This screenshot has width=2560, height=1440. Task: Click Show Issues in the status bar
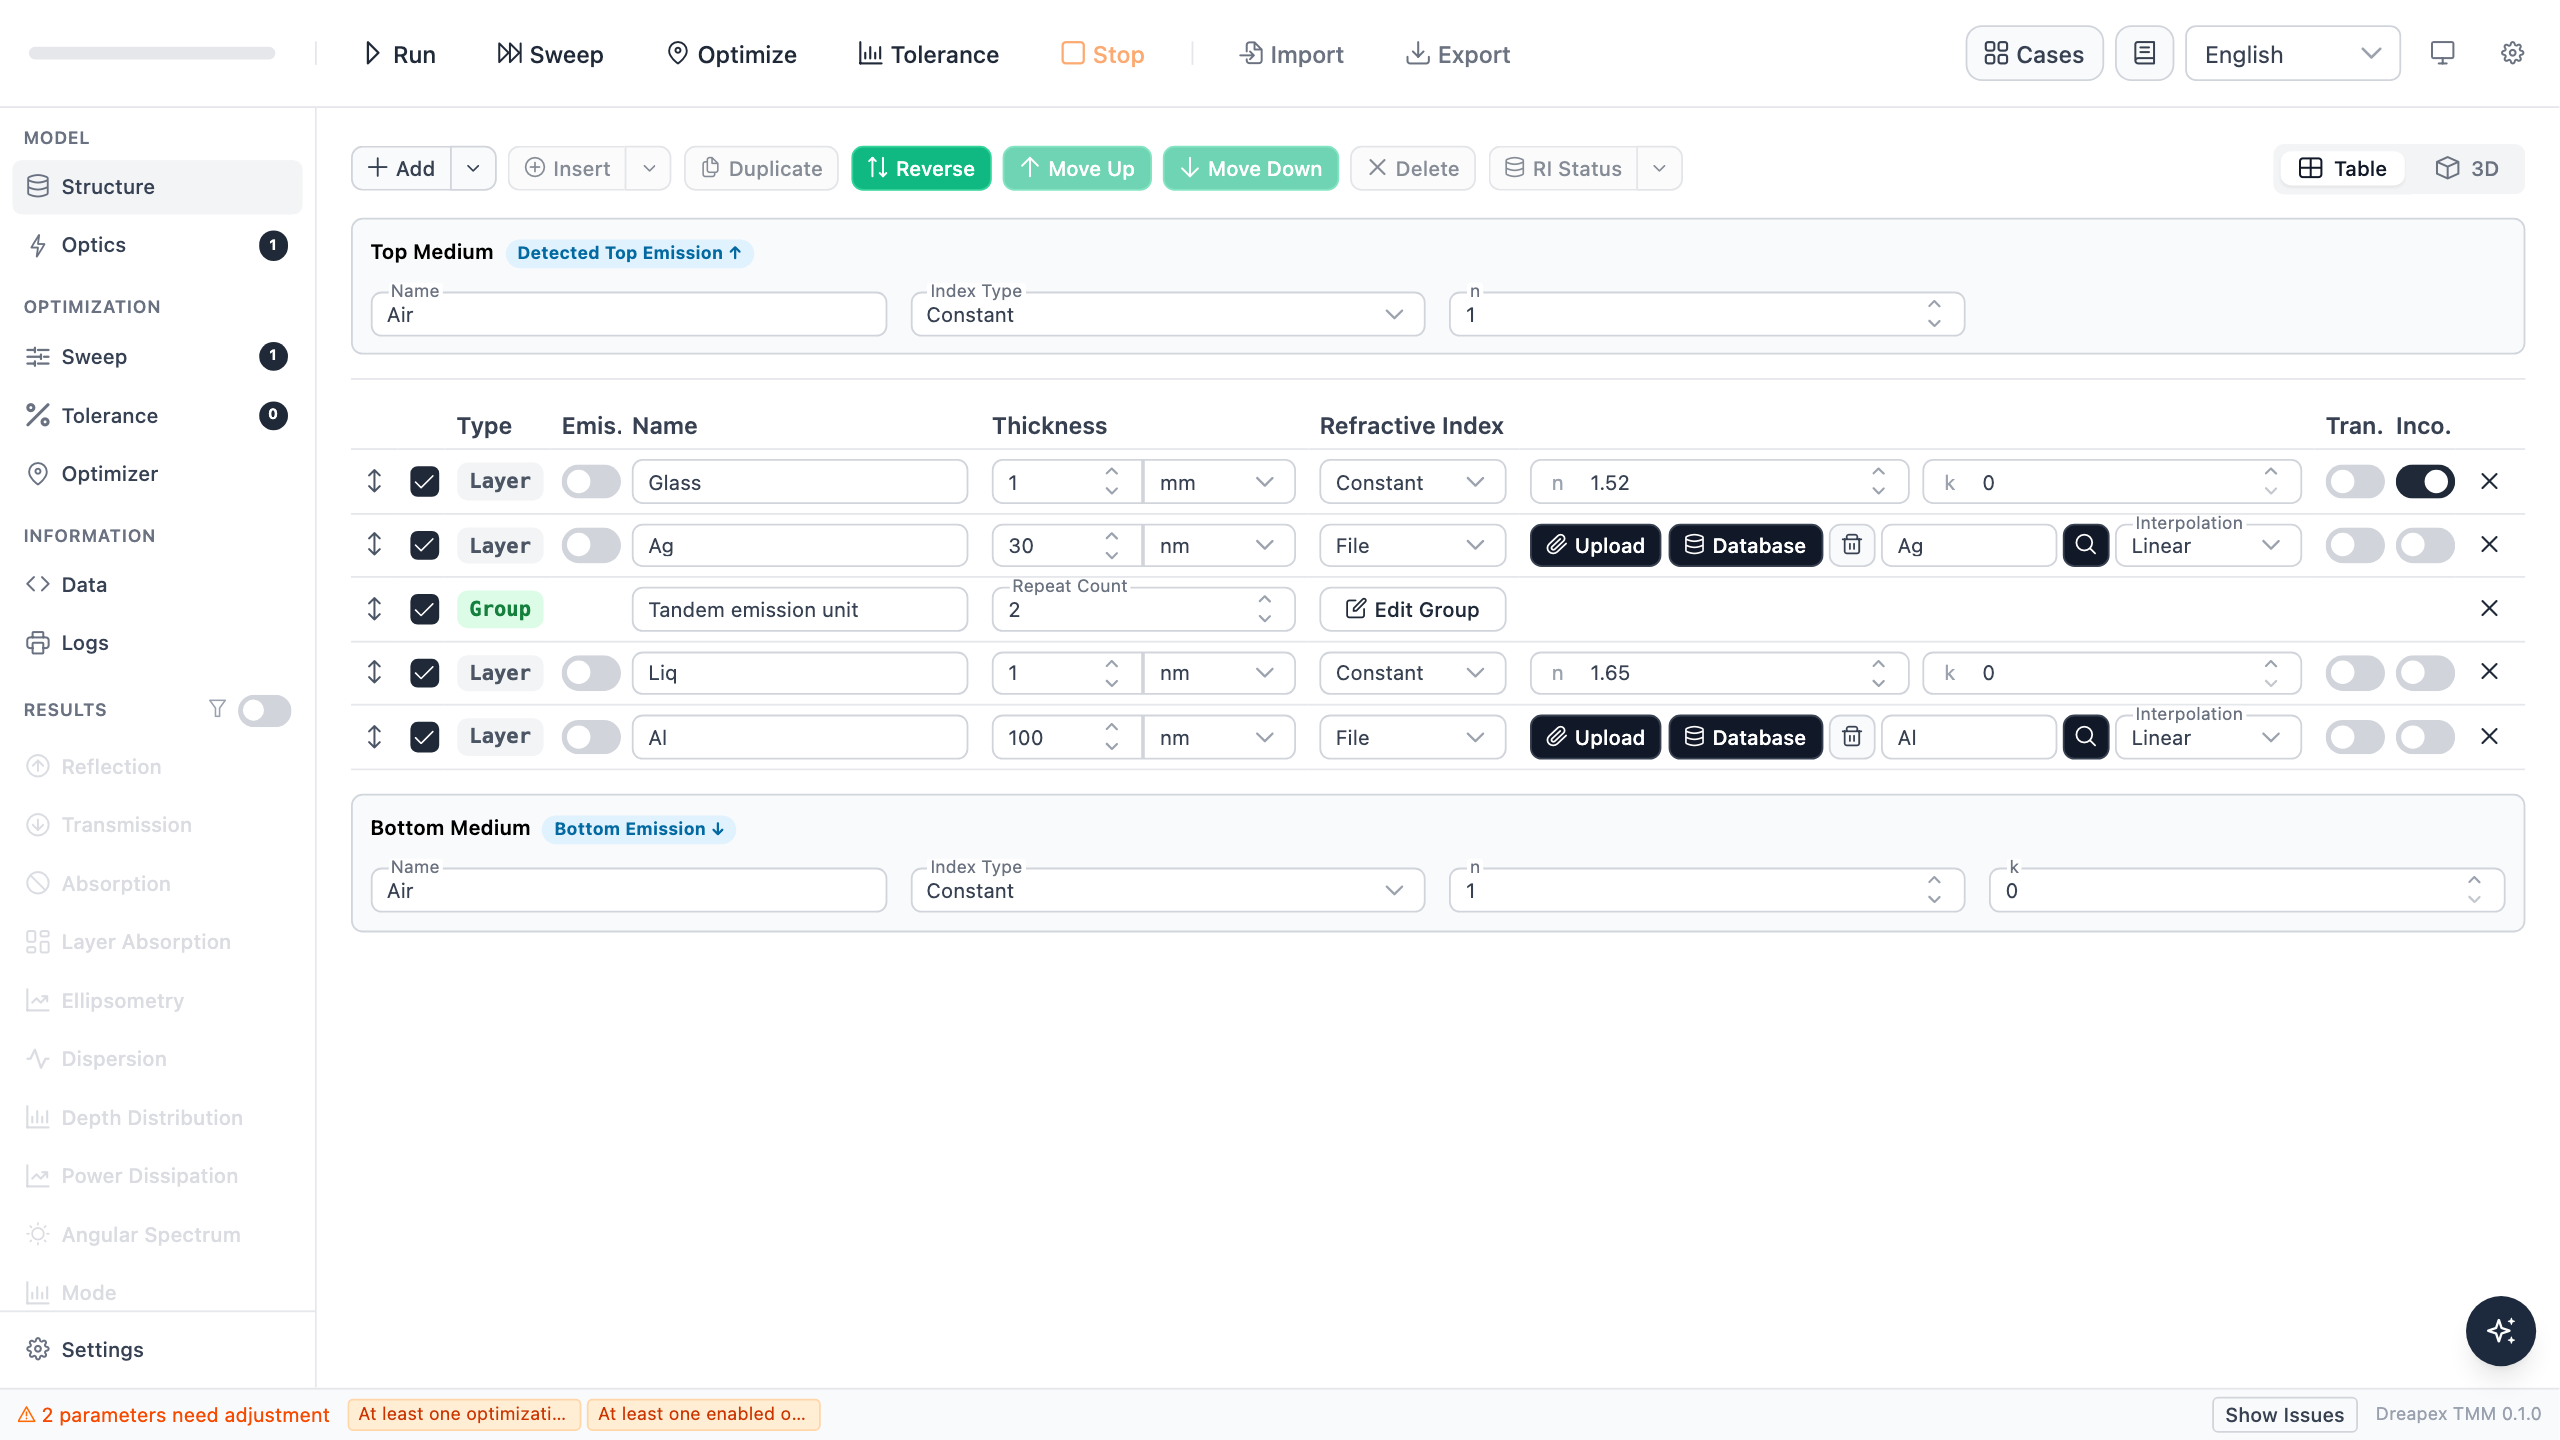coord(2284,1414)
